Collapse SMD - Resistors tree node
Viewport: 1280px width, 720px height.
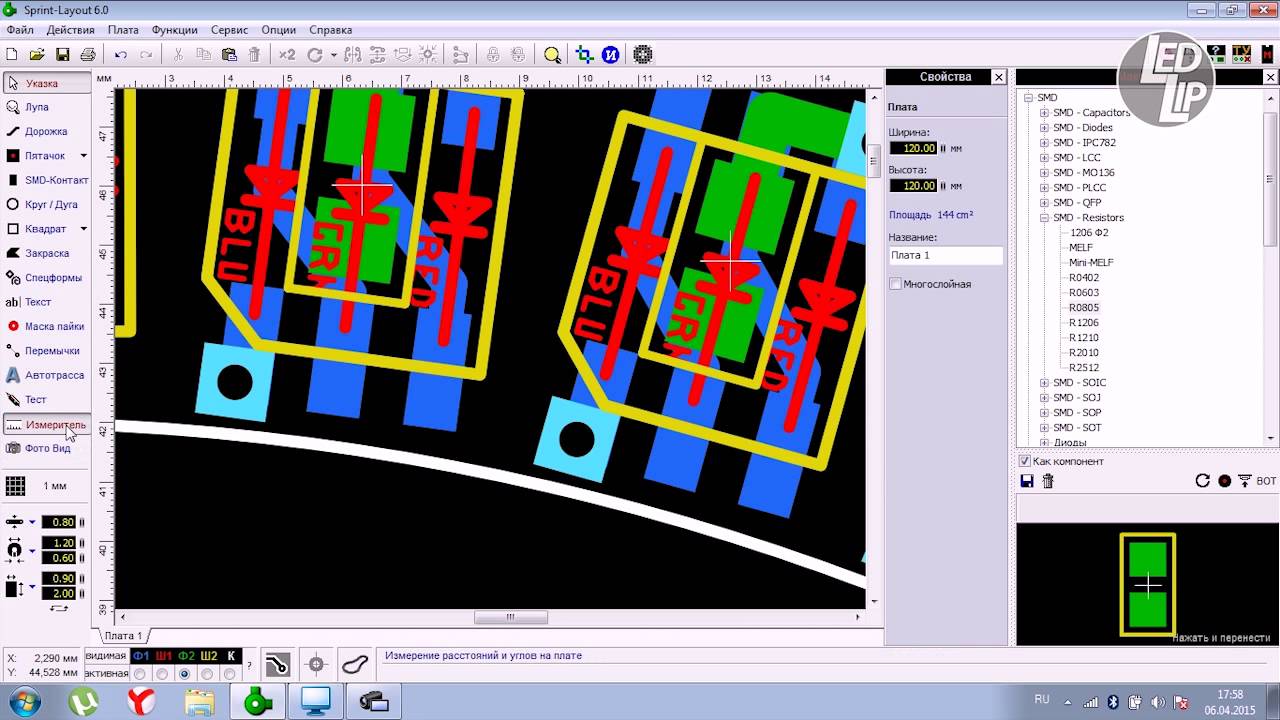[1044, 218]
